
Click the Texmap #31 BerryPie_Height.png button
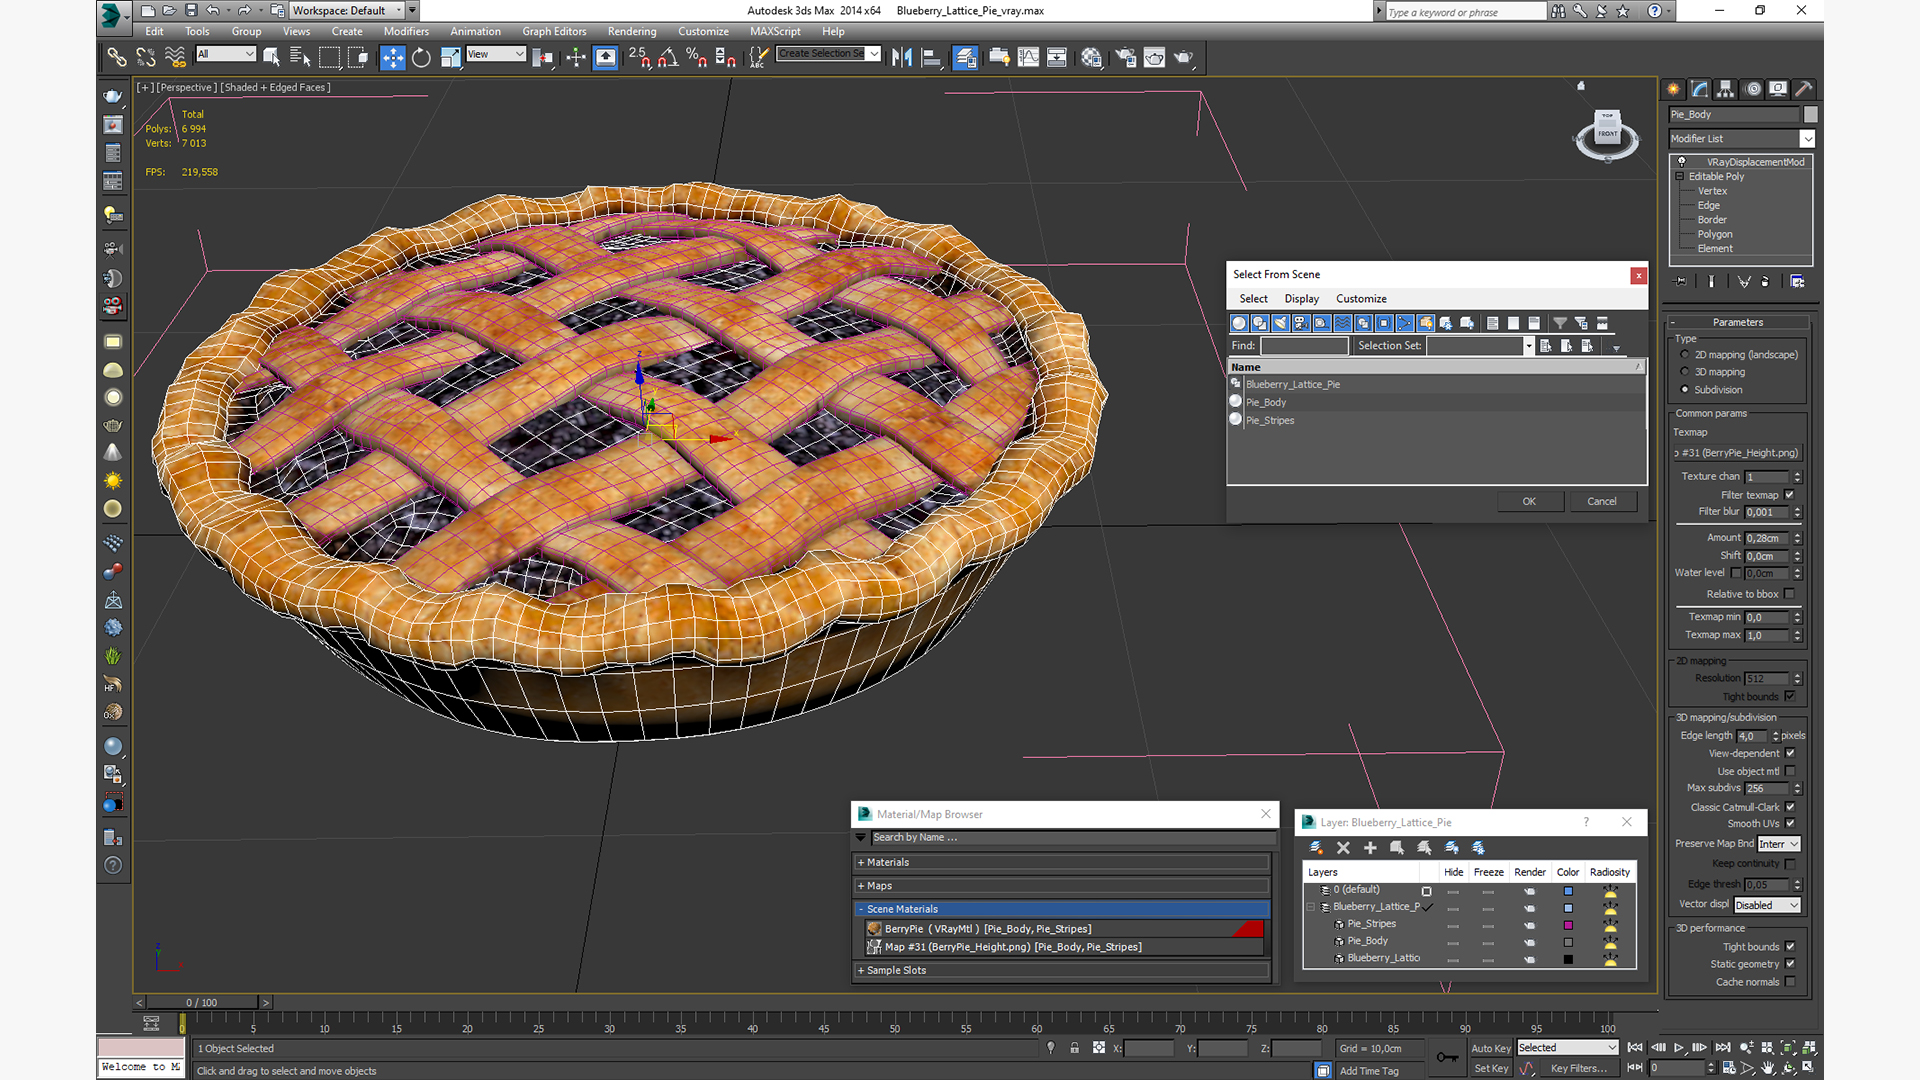click(x=1738, y=453)
